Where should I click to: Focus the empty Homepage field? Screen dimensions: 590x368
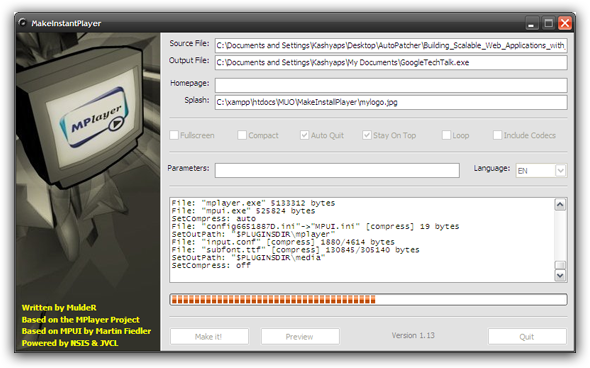391,85
